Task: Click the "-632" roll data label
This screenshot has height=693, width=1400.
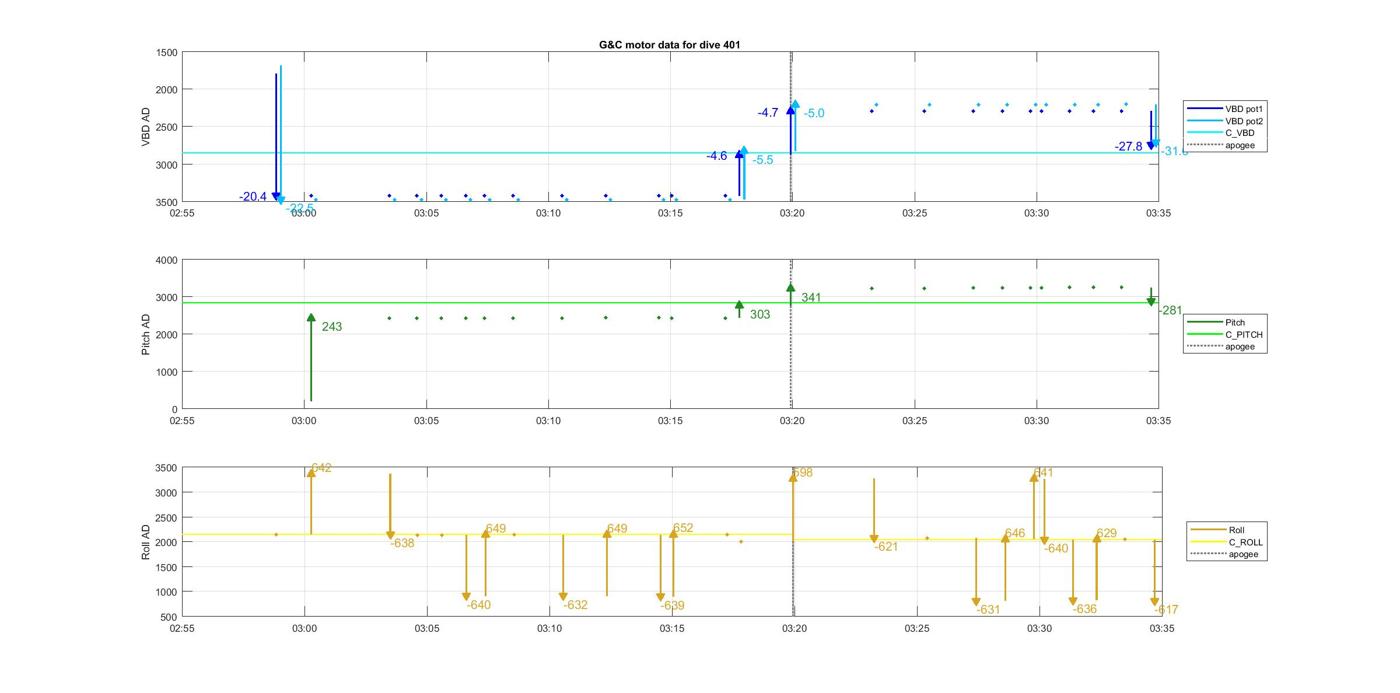Action: click(x=576, y=606)
